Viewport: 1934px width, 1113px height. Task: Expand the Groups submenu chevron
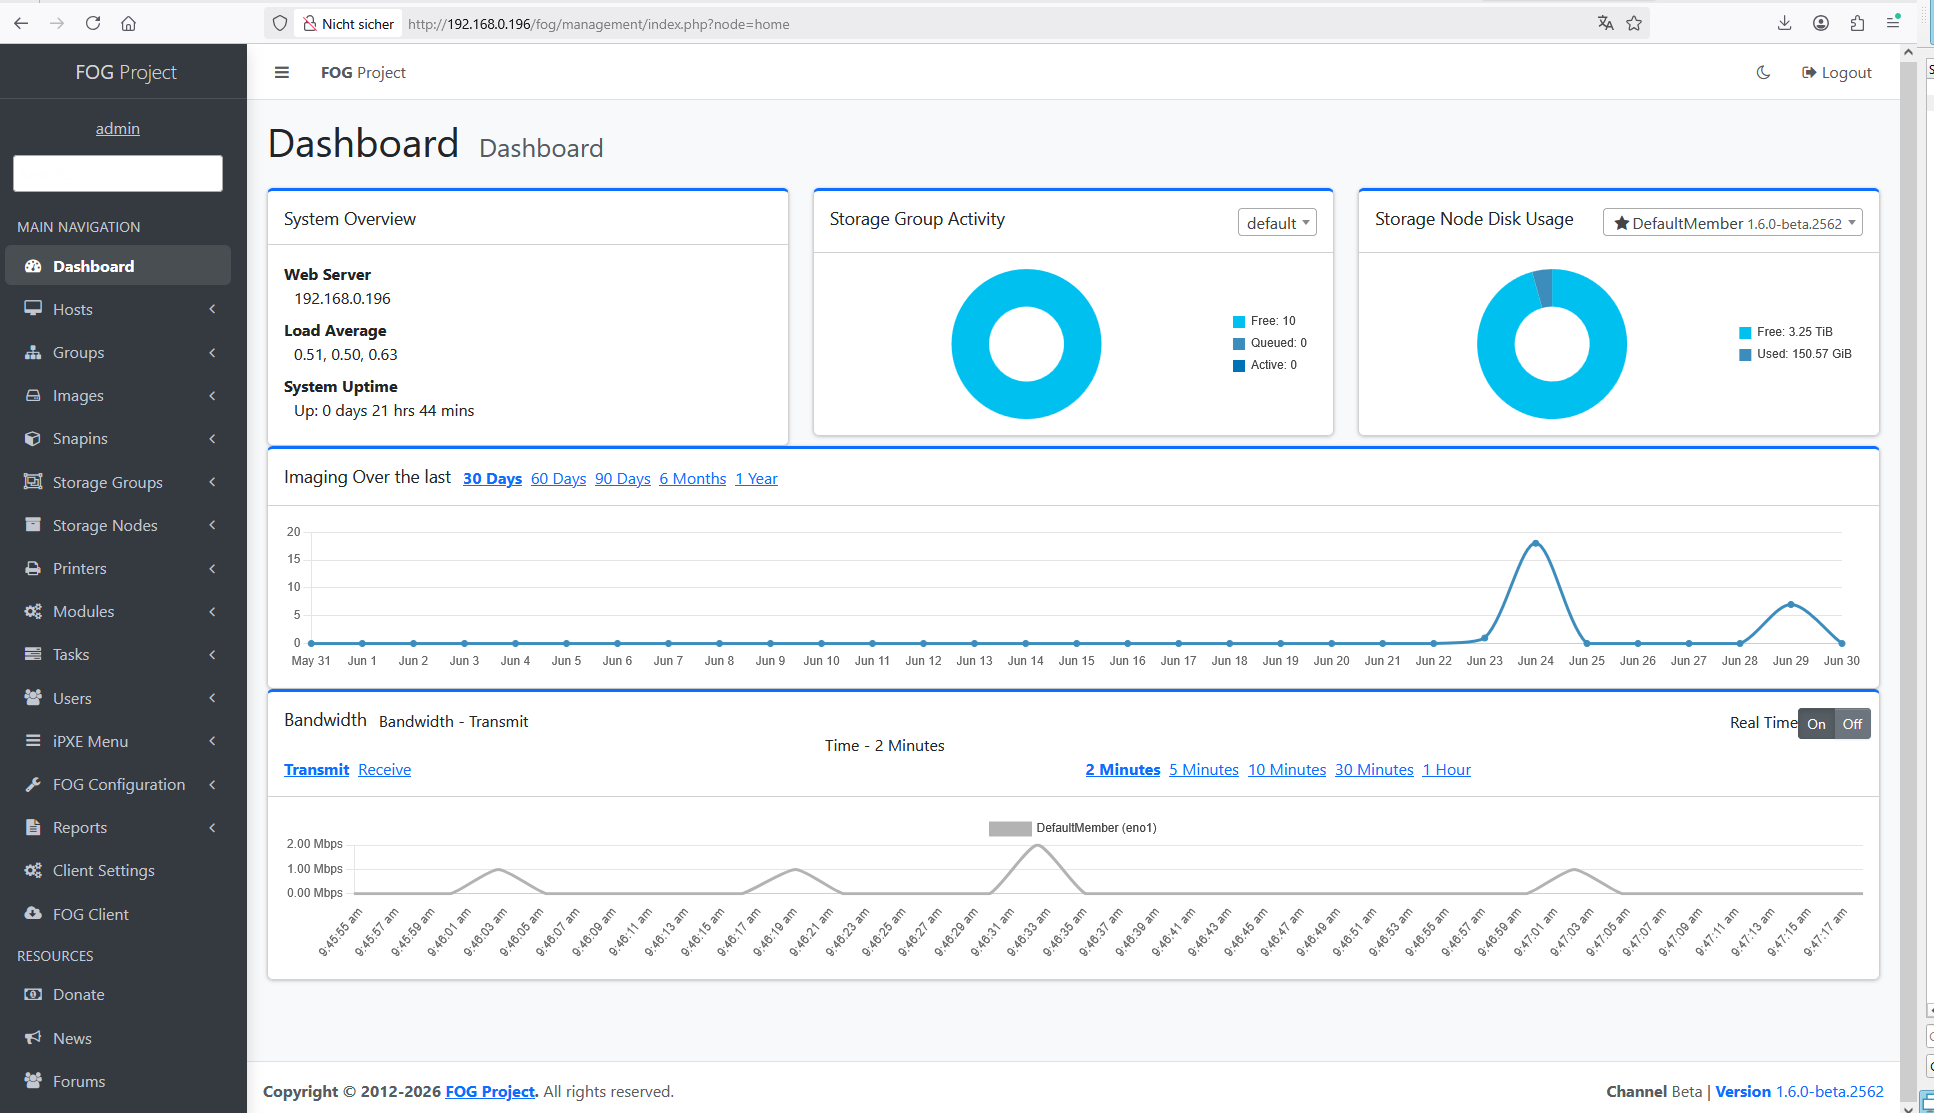212,352
